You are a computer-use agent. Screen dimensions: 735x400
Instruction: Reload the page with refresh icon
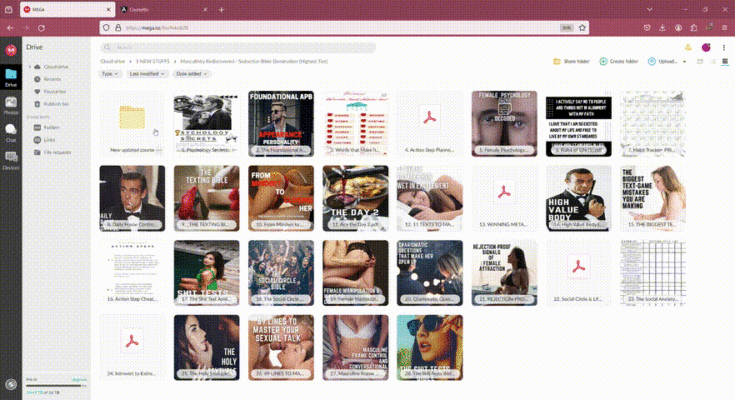pos(42,28)
